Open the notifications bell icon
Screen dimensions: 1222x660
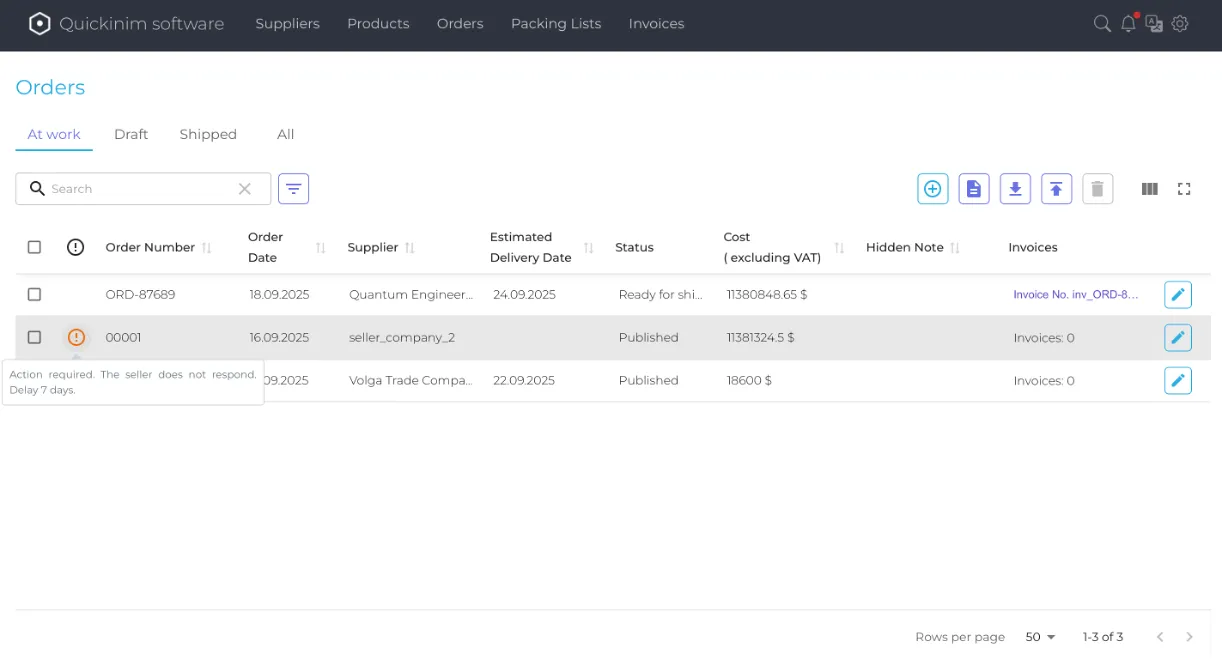1128,24
